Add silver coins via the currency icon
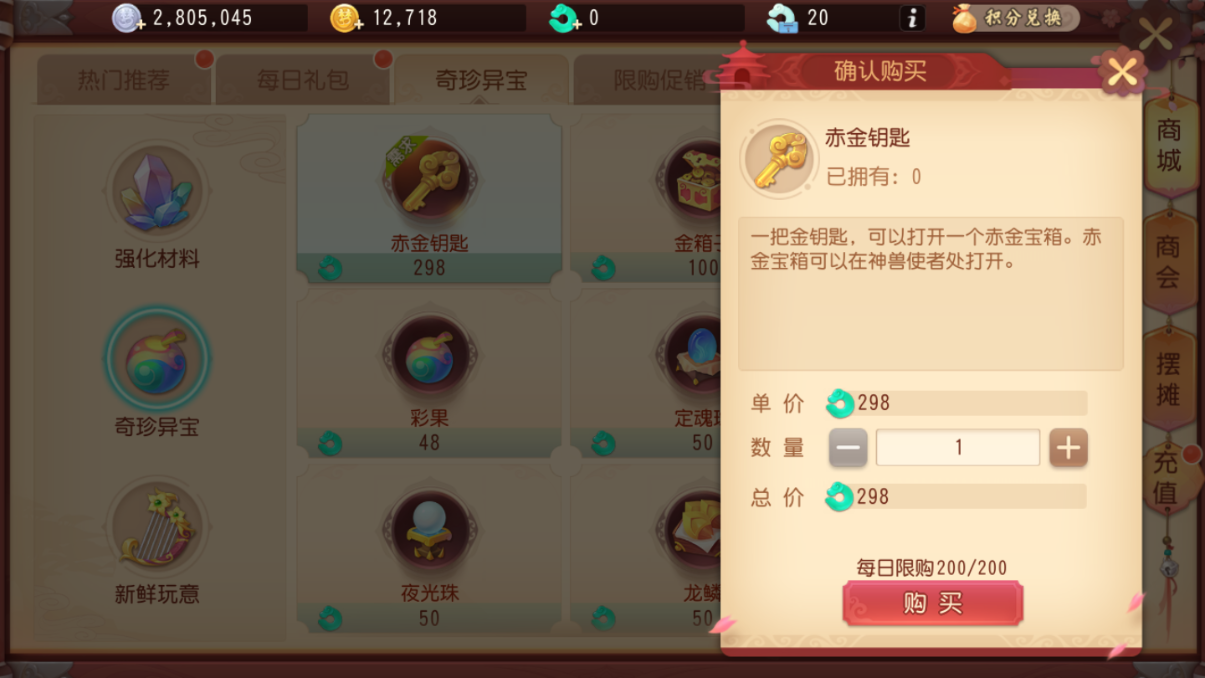 pos(128,18)
